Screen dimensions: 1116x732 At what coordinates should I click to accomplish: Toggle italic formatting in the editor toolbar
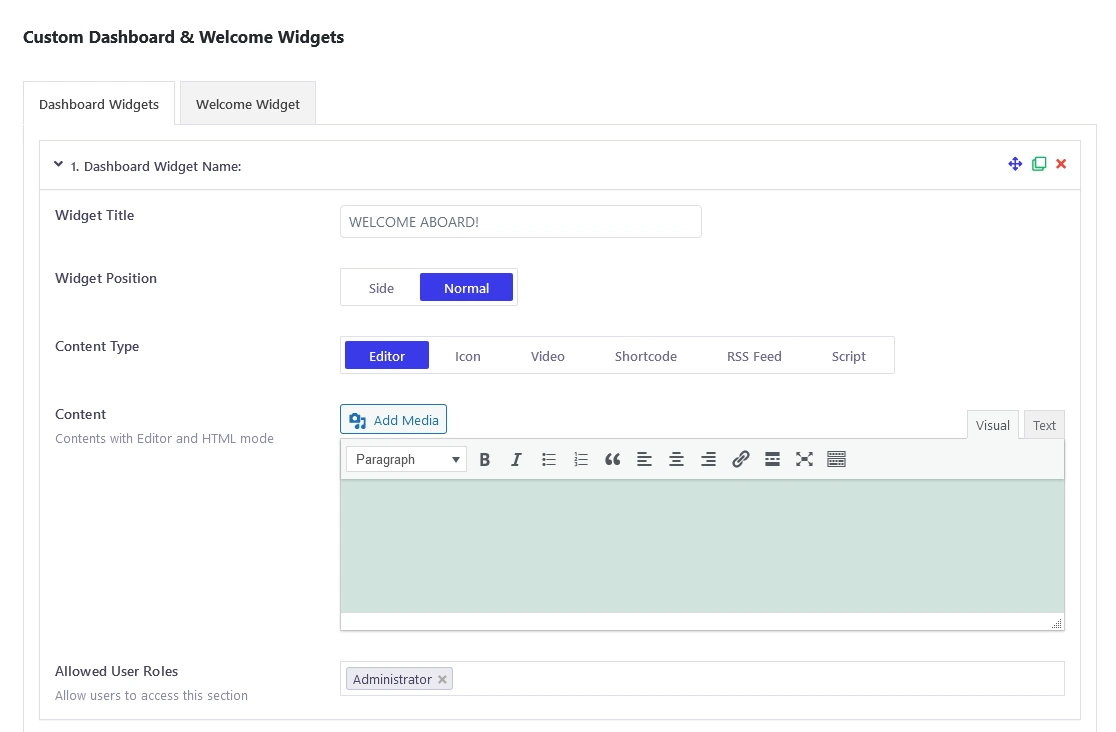(x=517, y=459)
